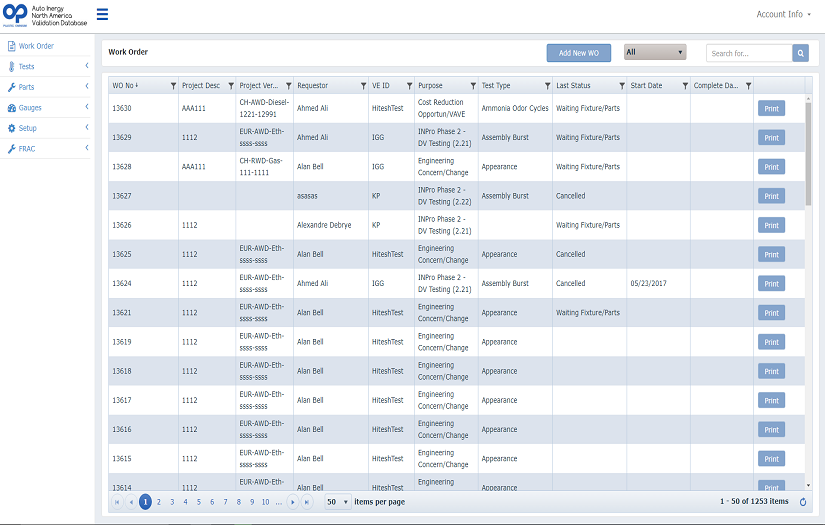Click the Parts wrench icon
825x525 pixels.
(12, 87)
